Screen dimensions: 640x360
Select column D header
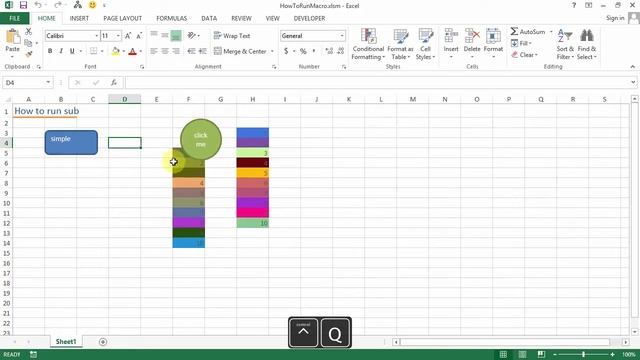click(x=124, y=99)
